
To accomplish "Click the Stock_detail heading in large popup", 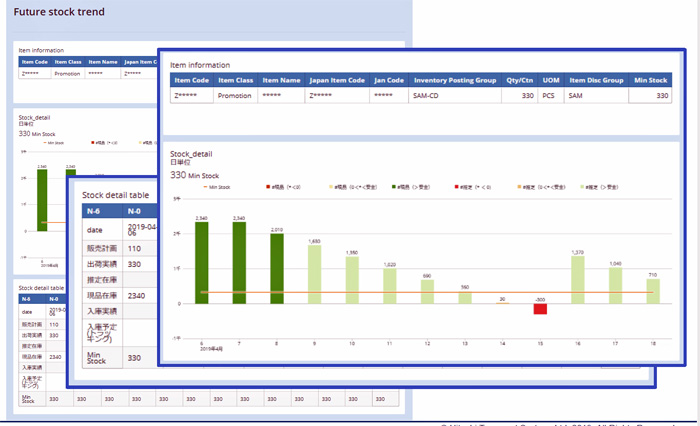I will coord(191,154).
